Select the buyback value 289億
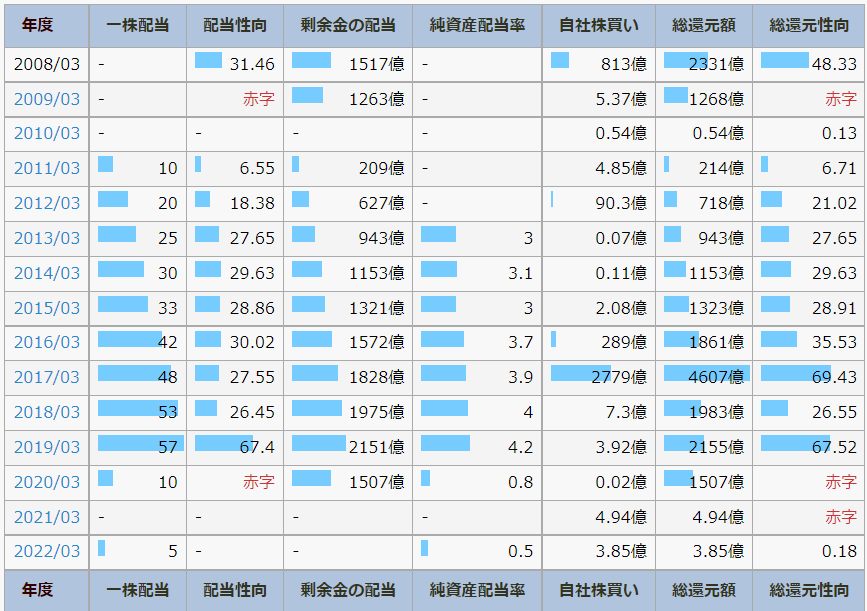This screenshot has width=867, height=611. point(624,342)
